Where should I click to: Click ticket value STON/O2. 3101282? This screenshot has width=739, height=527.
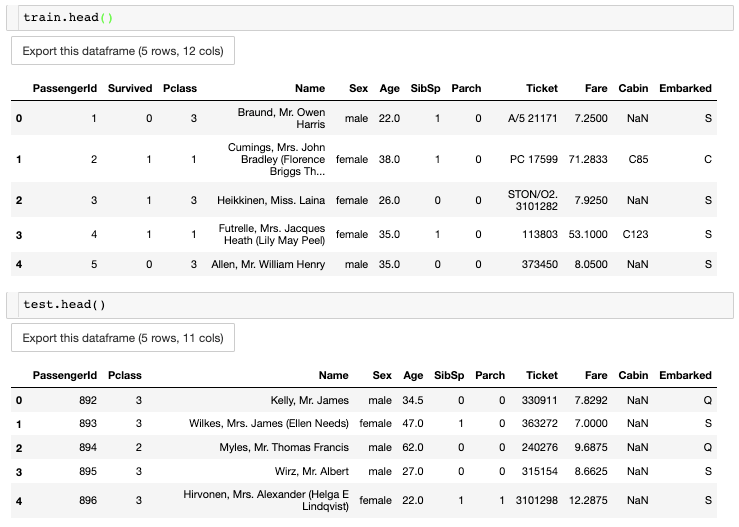pyautogui.click(x=533, y=200)
